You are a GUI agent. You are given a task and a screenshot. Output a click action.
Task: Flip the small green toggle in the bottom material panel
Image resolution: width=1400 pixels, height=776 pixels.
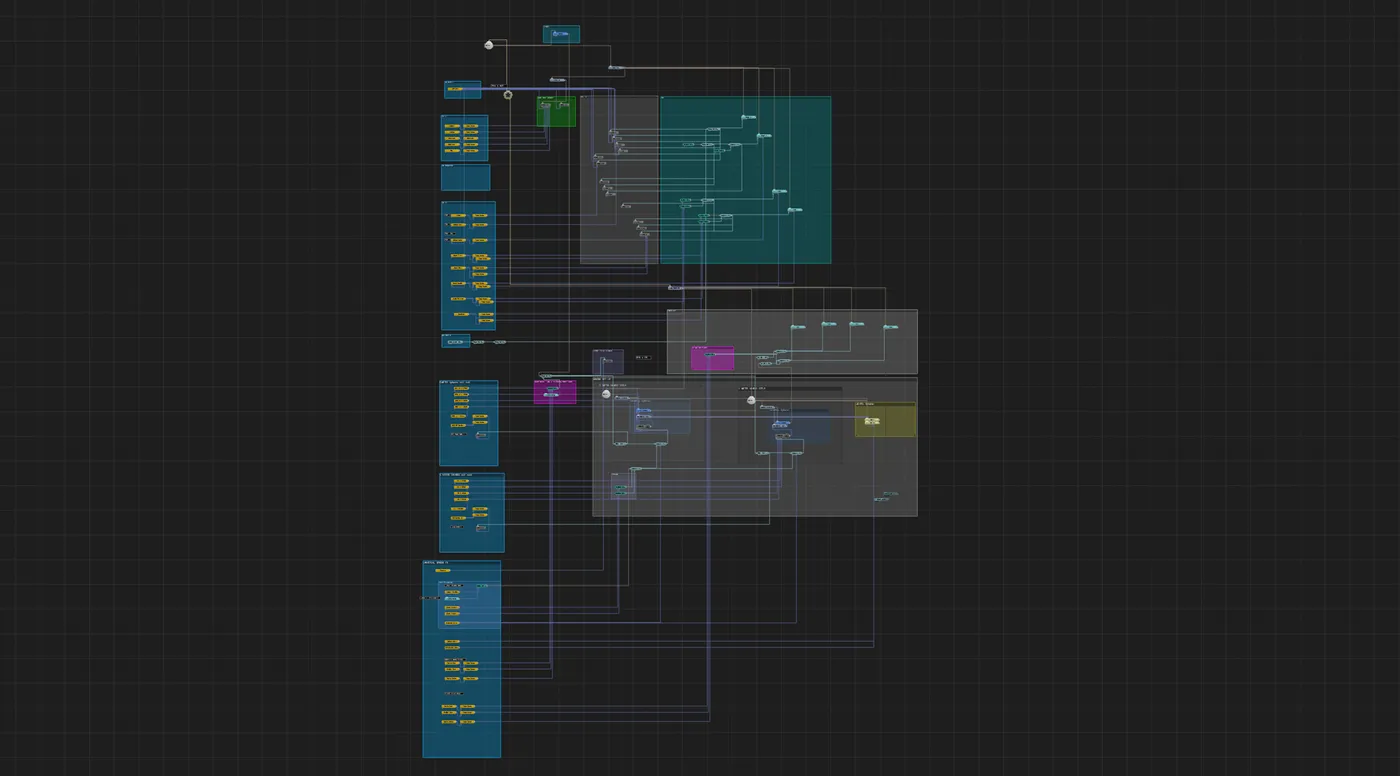(481, 585)
